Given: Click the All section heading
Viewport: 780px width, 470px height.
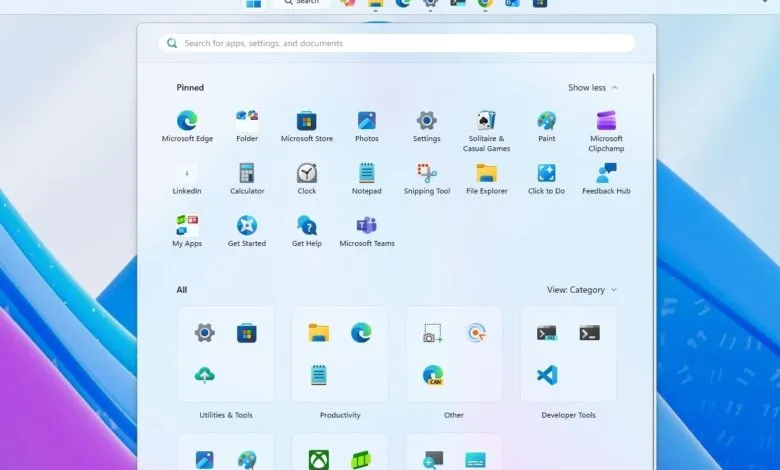Looking at the screenshot, I should pos(182,289).
